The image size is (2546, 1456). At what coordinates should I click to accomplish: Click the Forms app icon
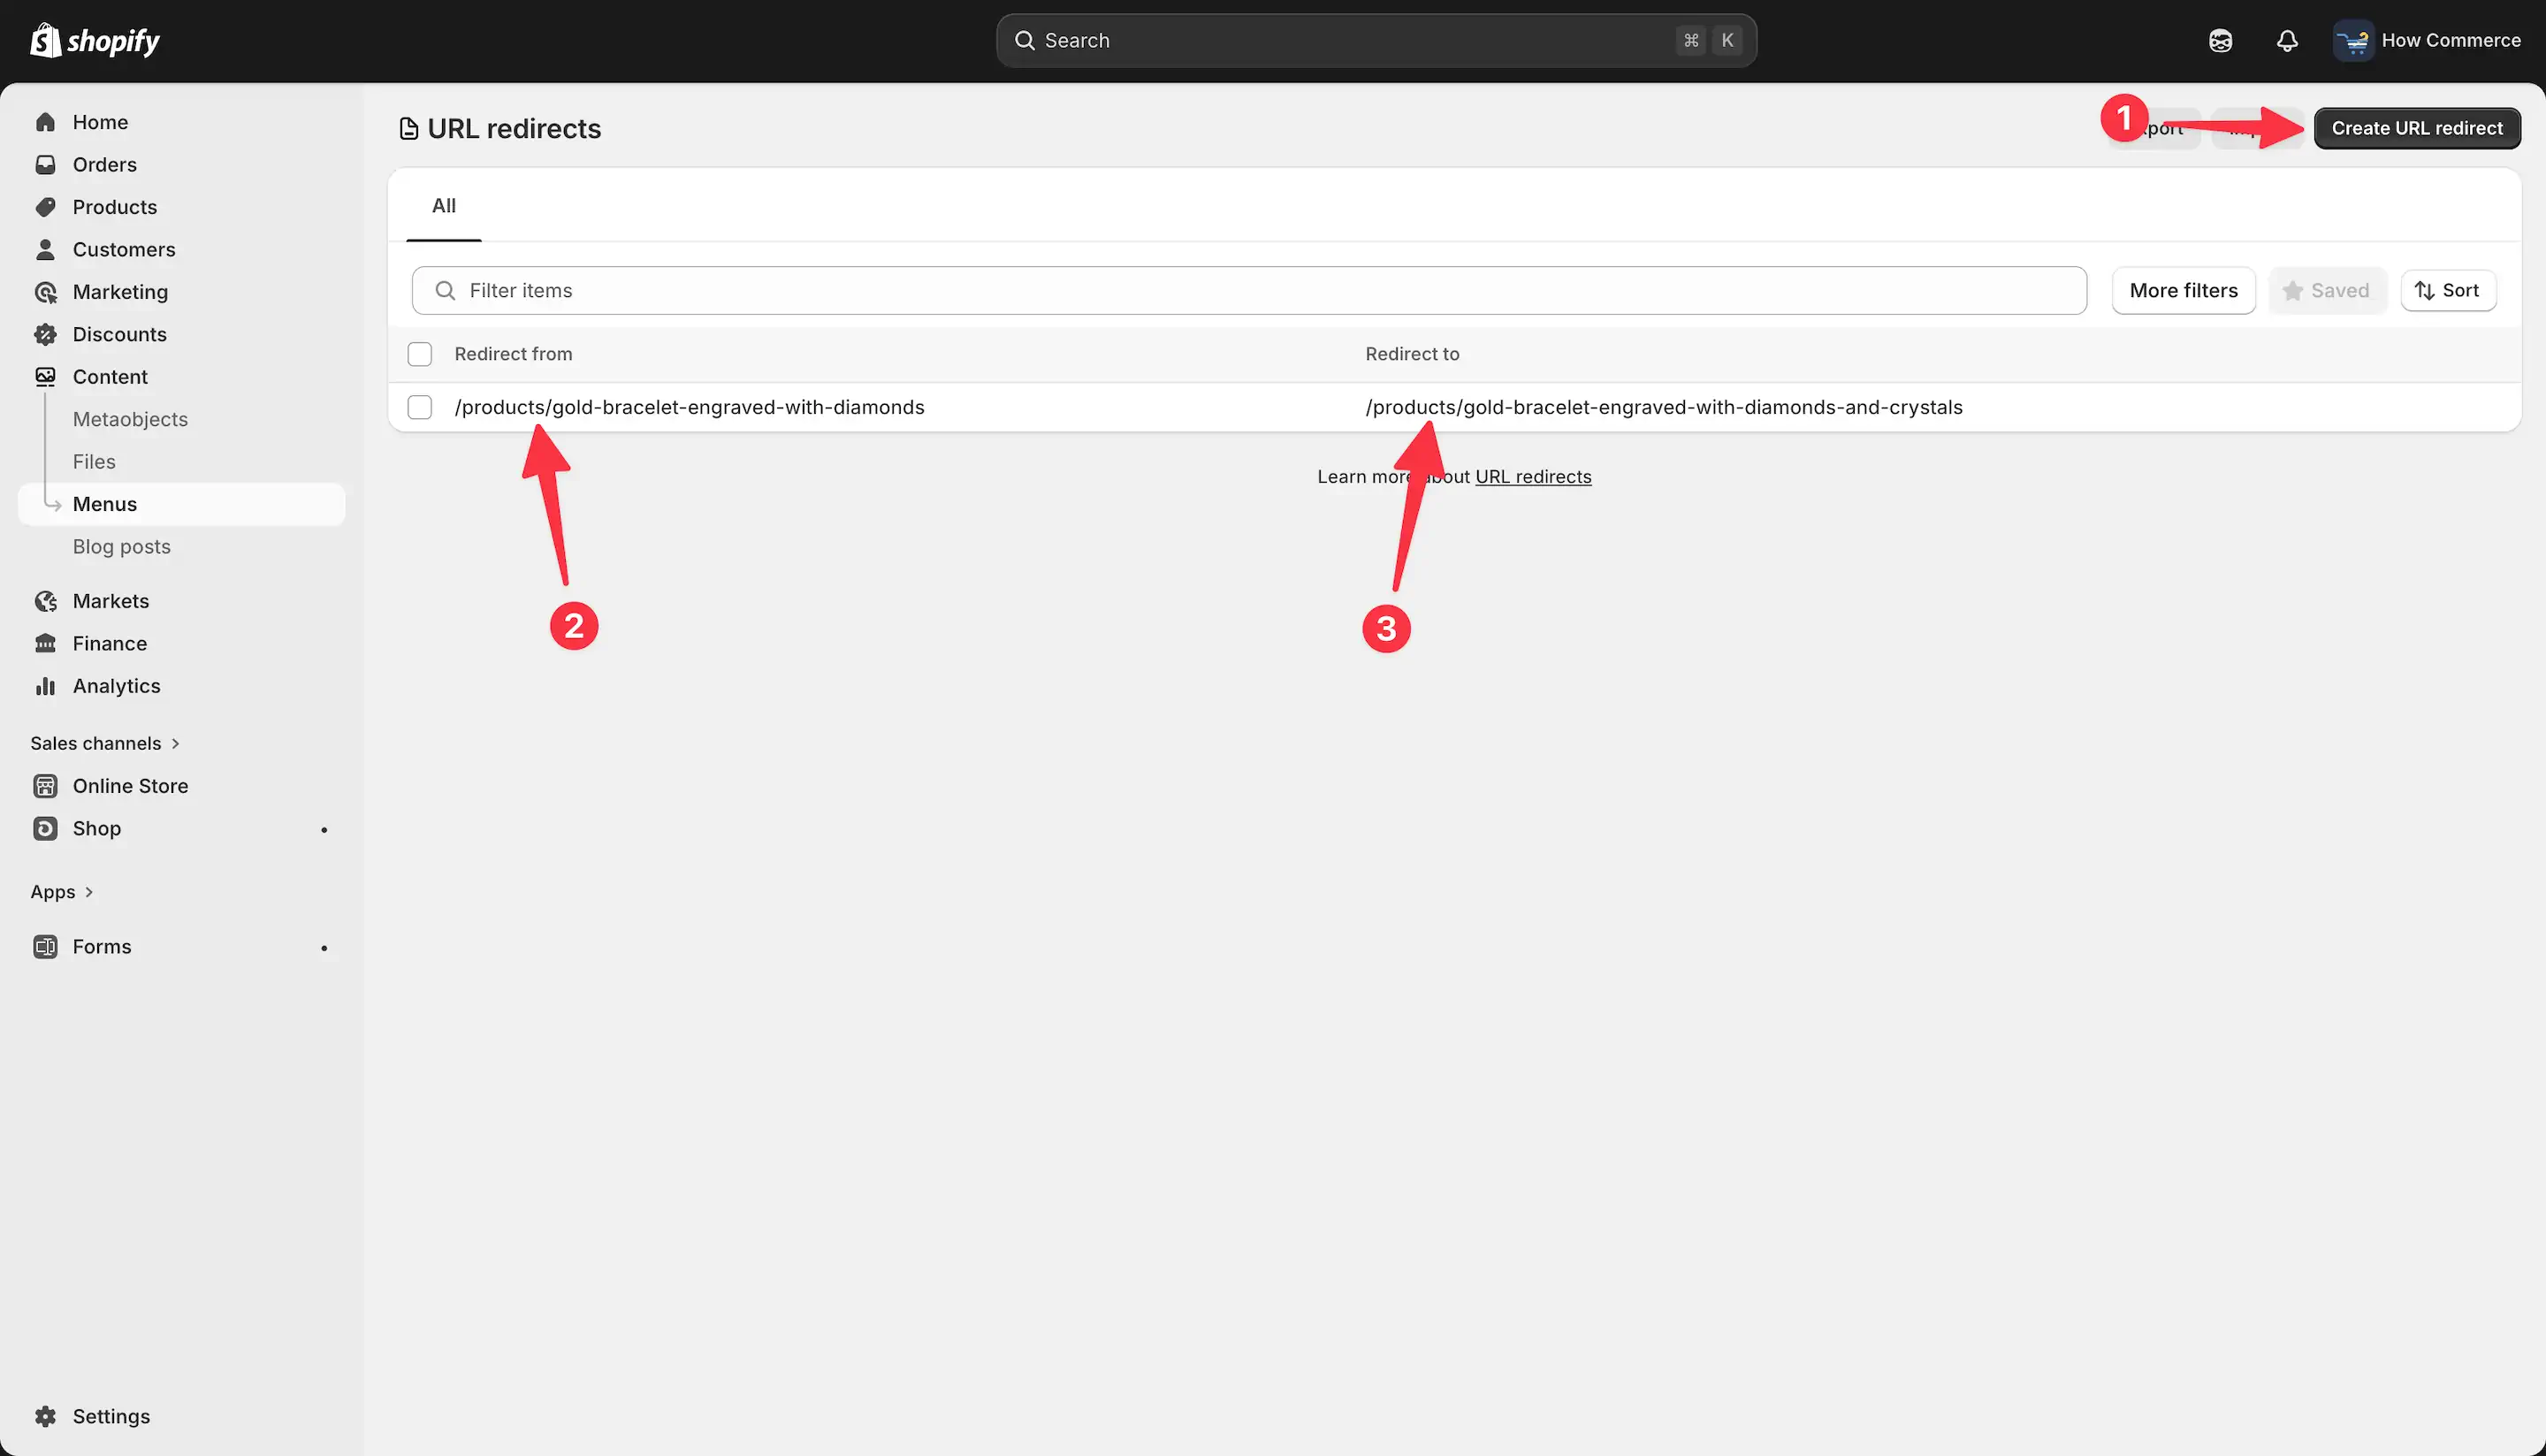(x=45, y=946)
